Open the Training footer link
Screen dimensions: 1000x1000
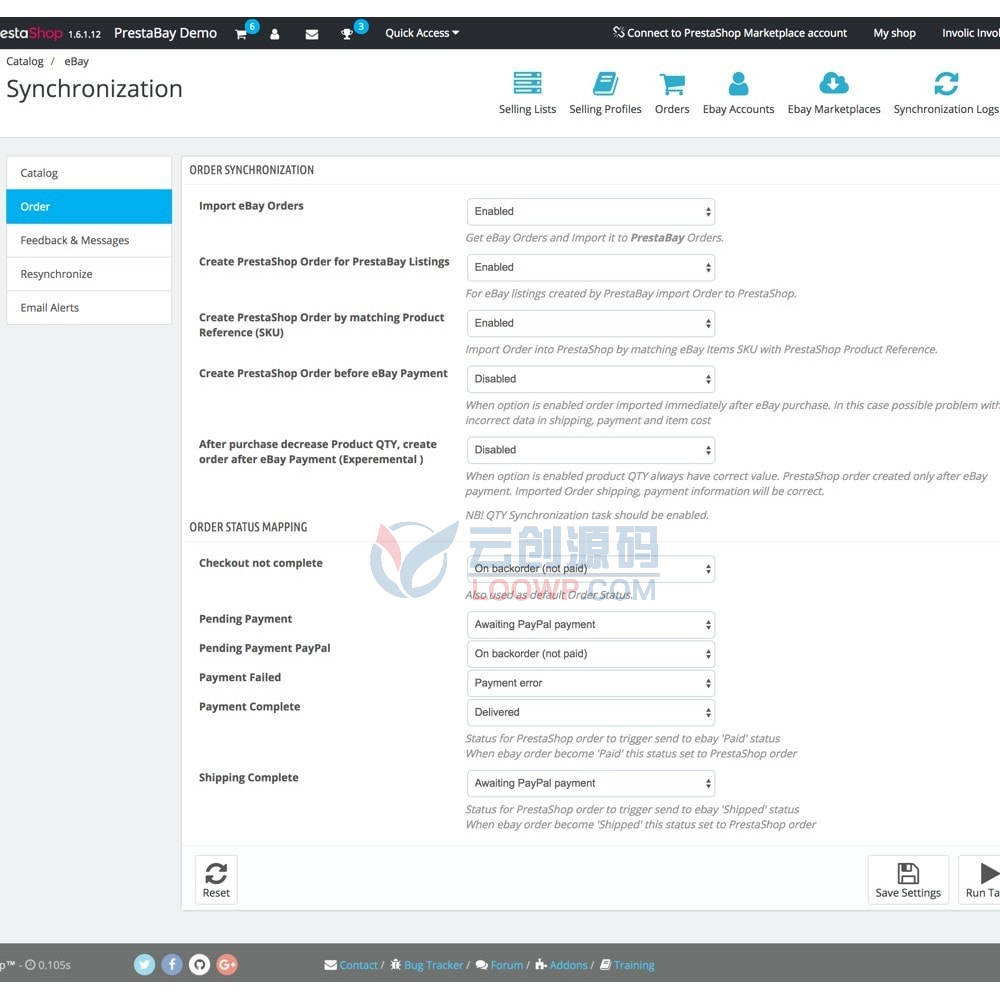click(627, 965)
